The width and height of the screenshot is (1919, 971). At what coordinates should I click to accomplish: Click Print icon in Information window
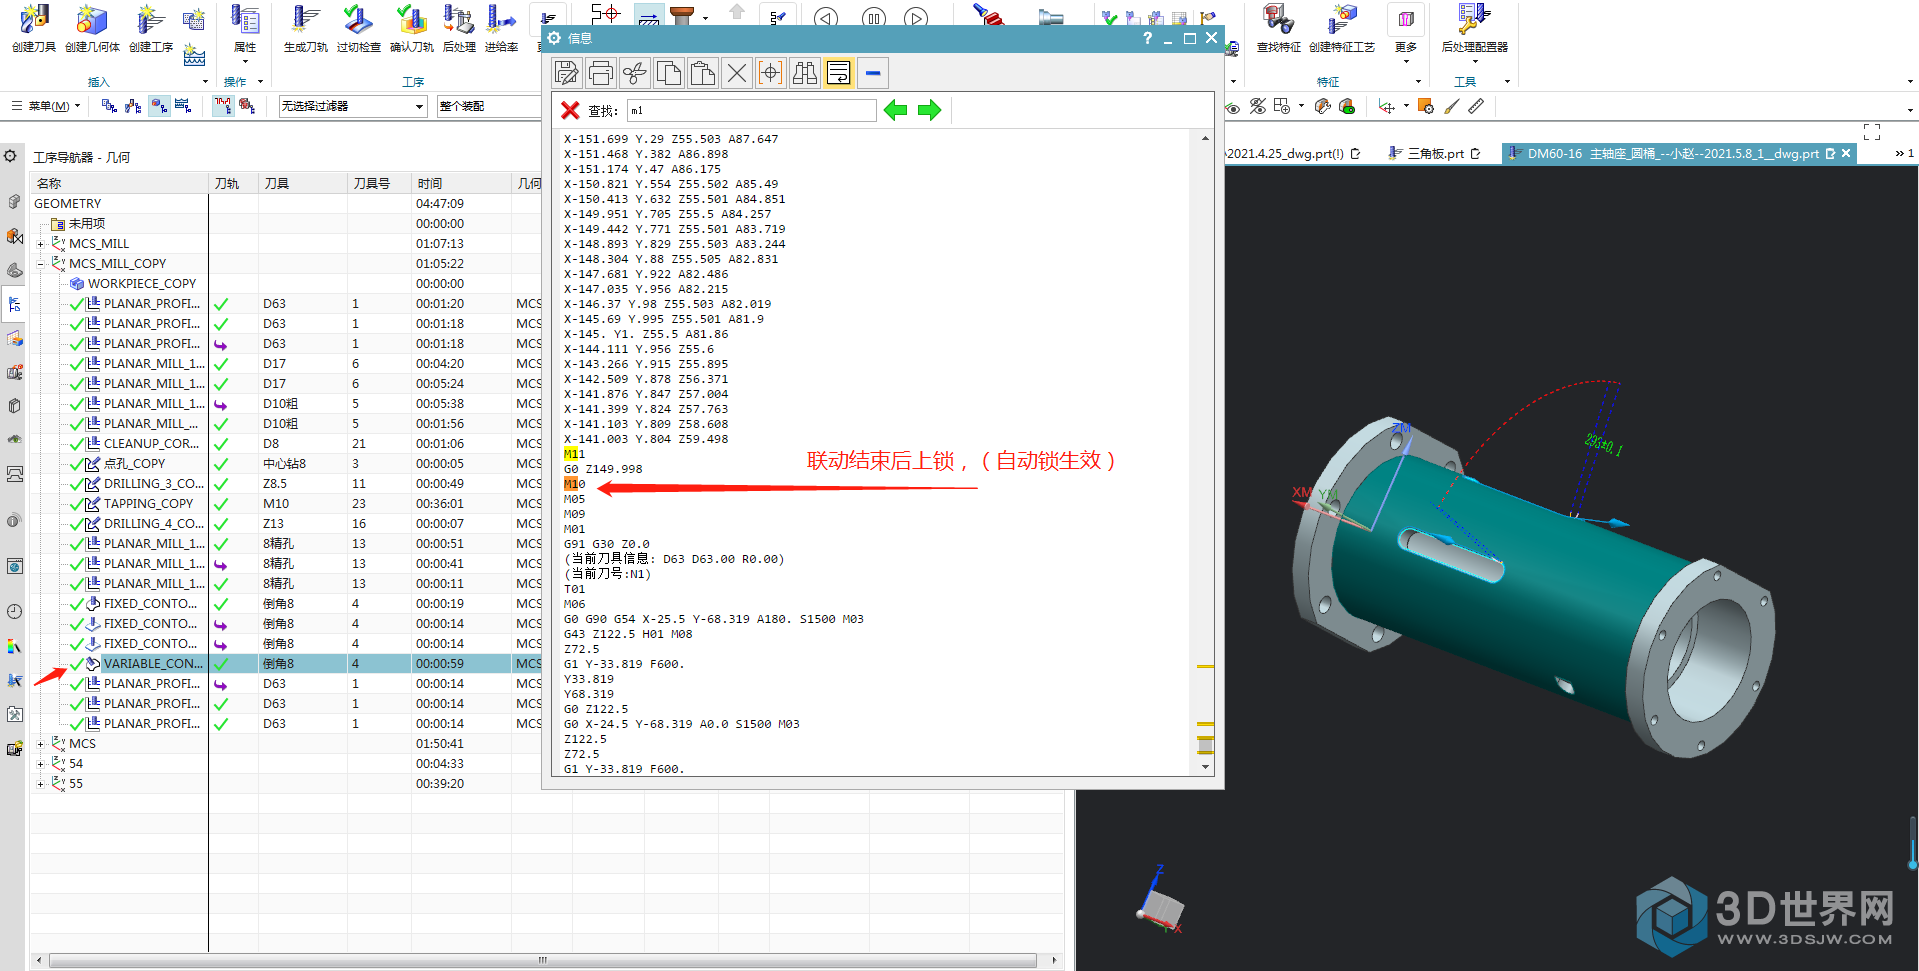point(601,73)
